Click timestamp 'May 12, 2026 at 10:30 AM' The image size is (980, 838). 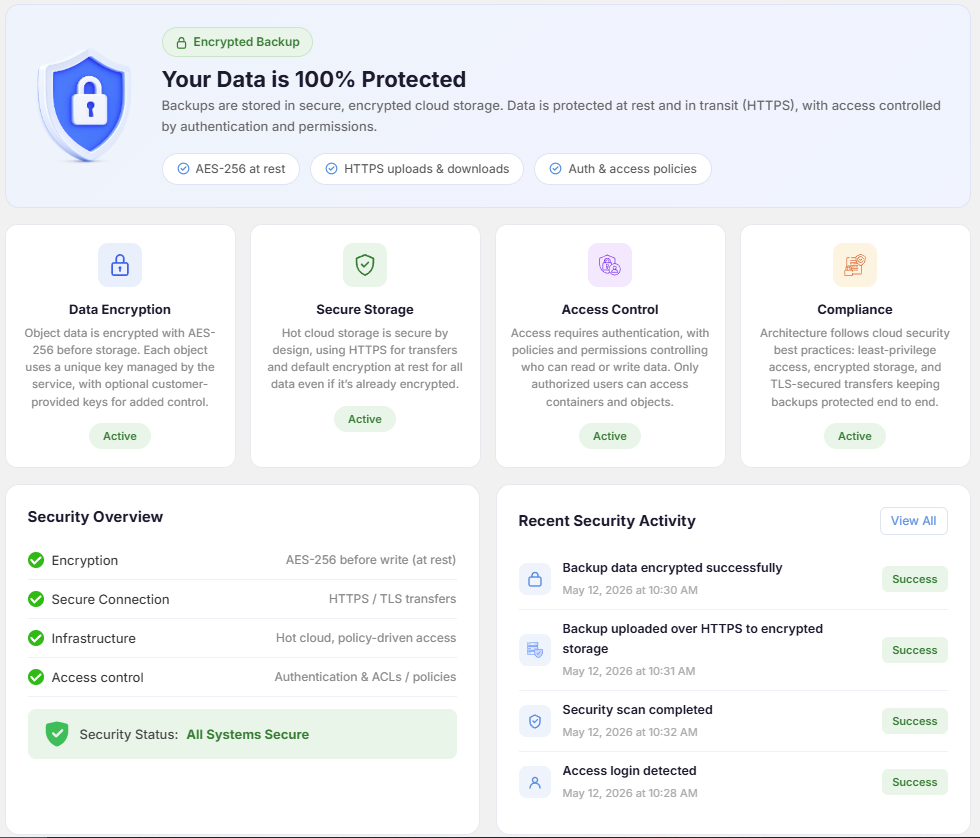click(630, 590)
